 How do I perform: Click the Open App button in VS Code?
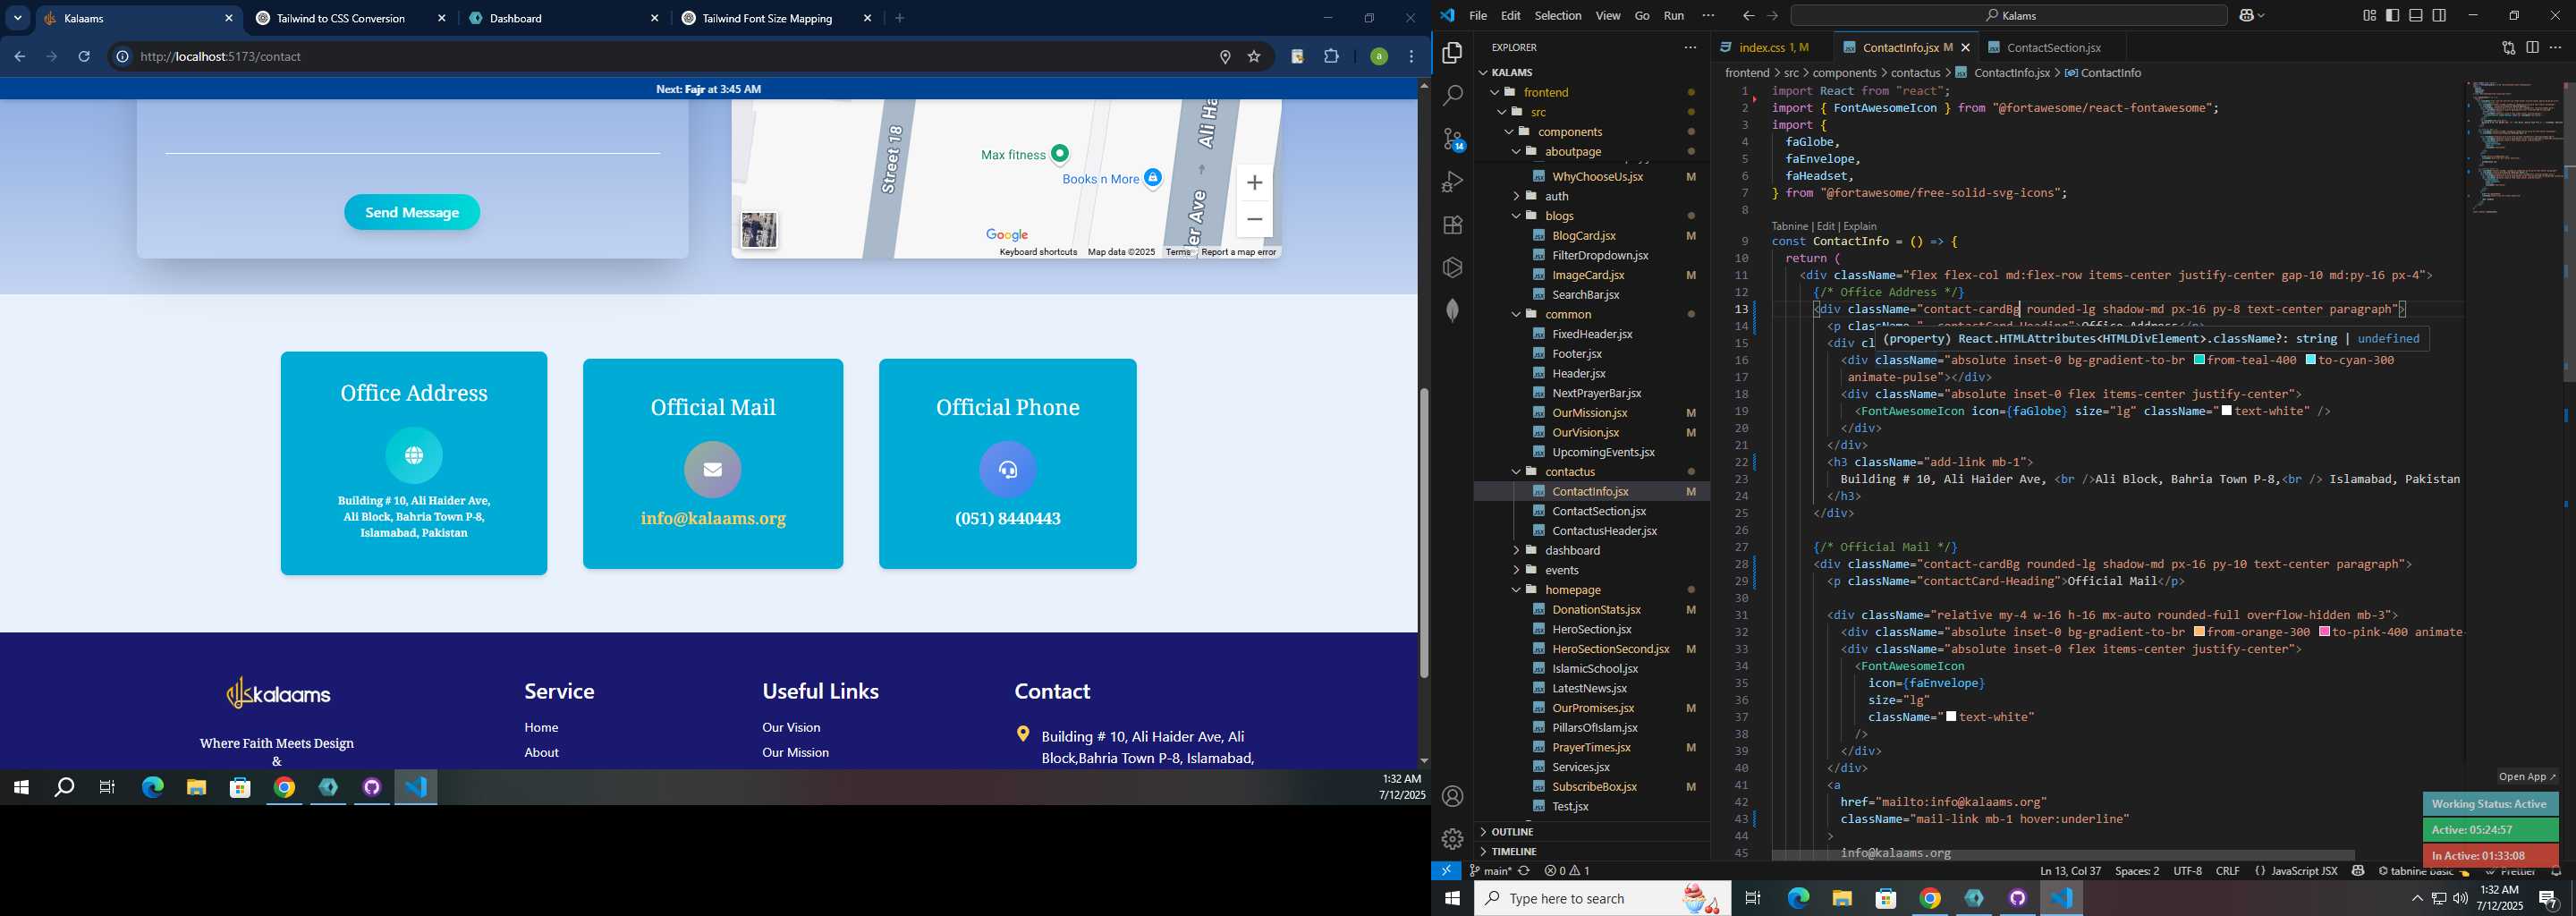pyautogui.click(x=2526, y=777)
